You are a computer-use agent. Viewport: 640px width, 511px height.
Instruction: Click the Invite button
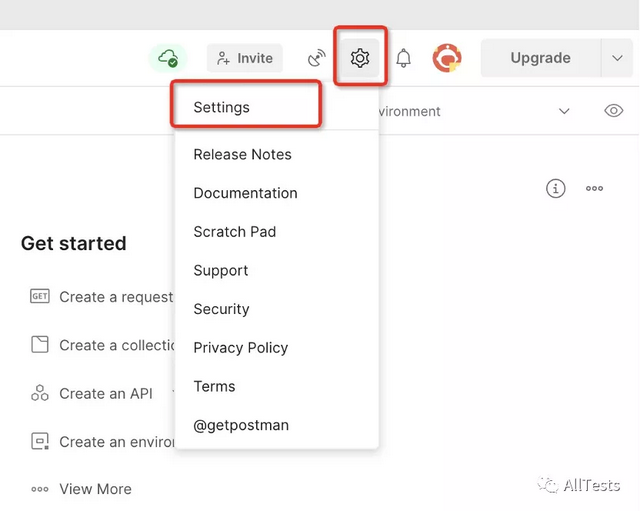pyautogui.click(x=244, y=58)
